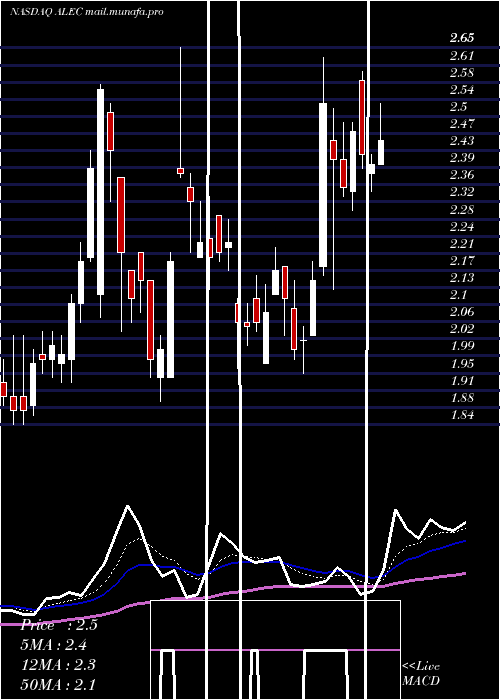Click the 2.02 price axis label
Viewport: 500px width, 700px height.
[x=462, y=328]
